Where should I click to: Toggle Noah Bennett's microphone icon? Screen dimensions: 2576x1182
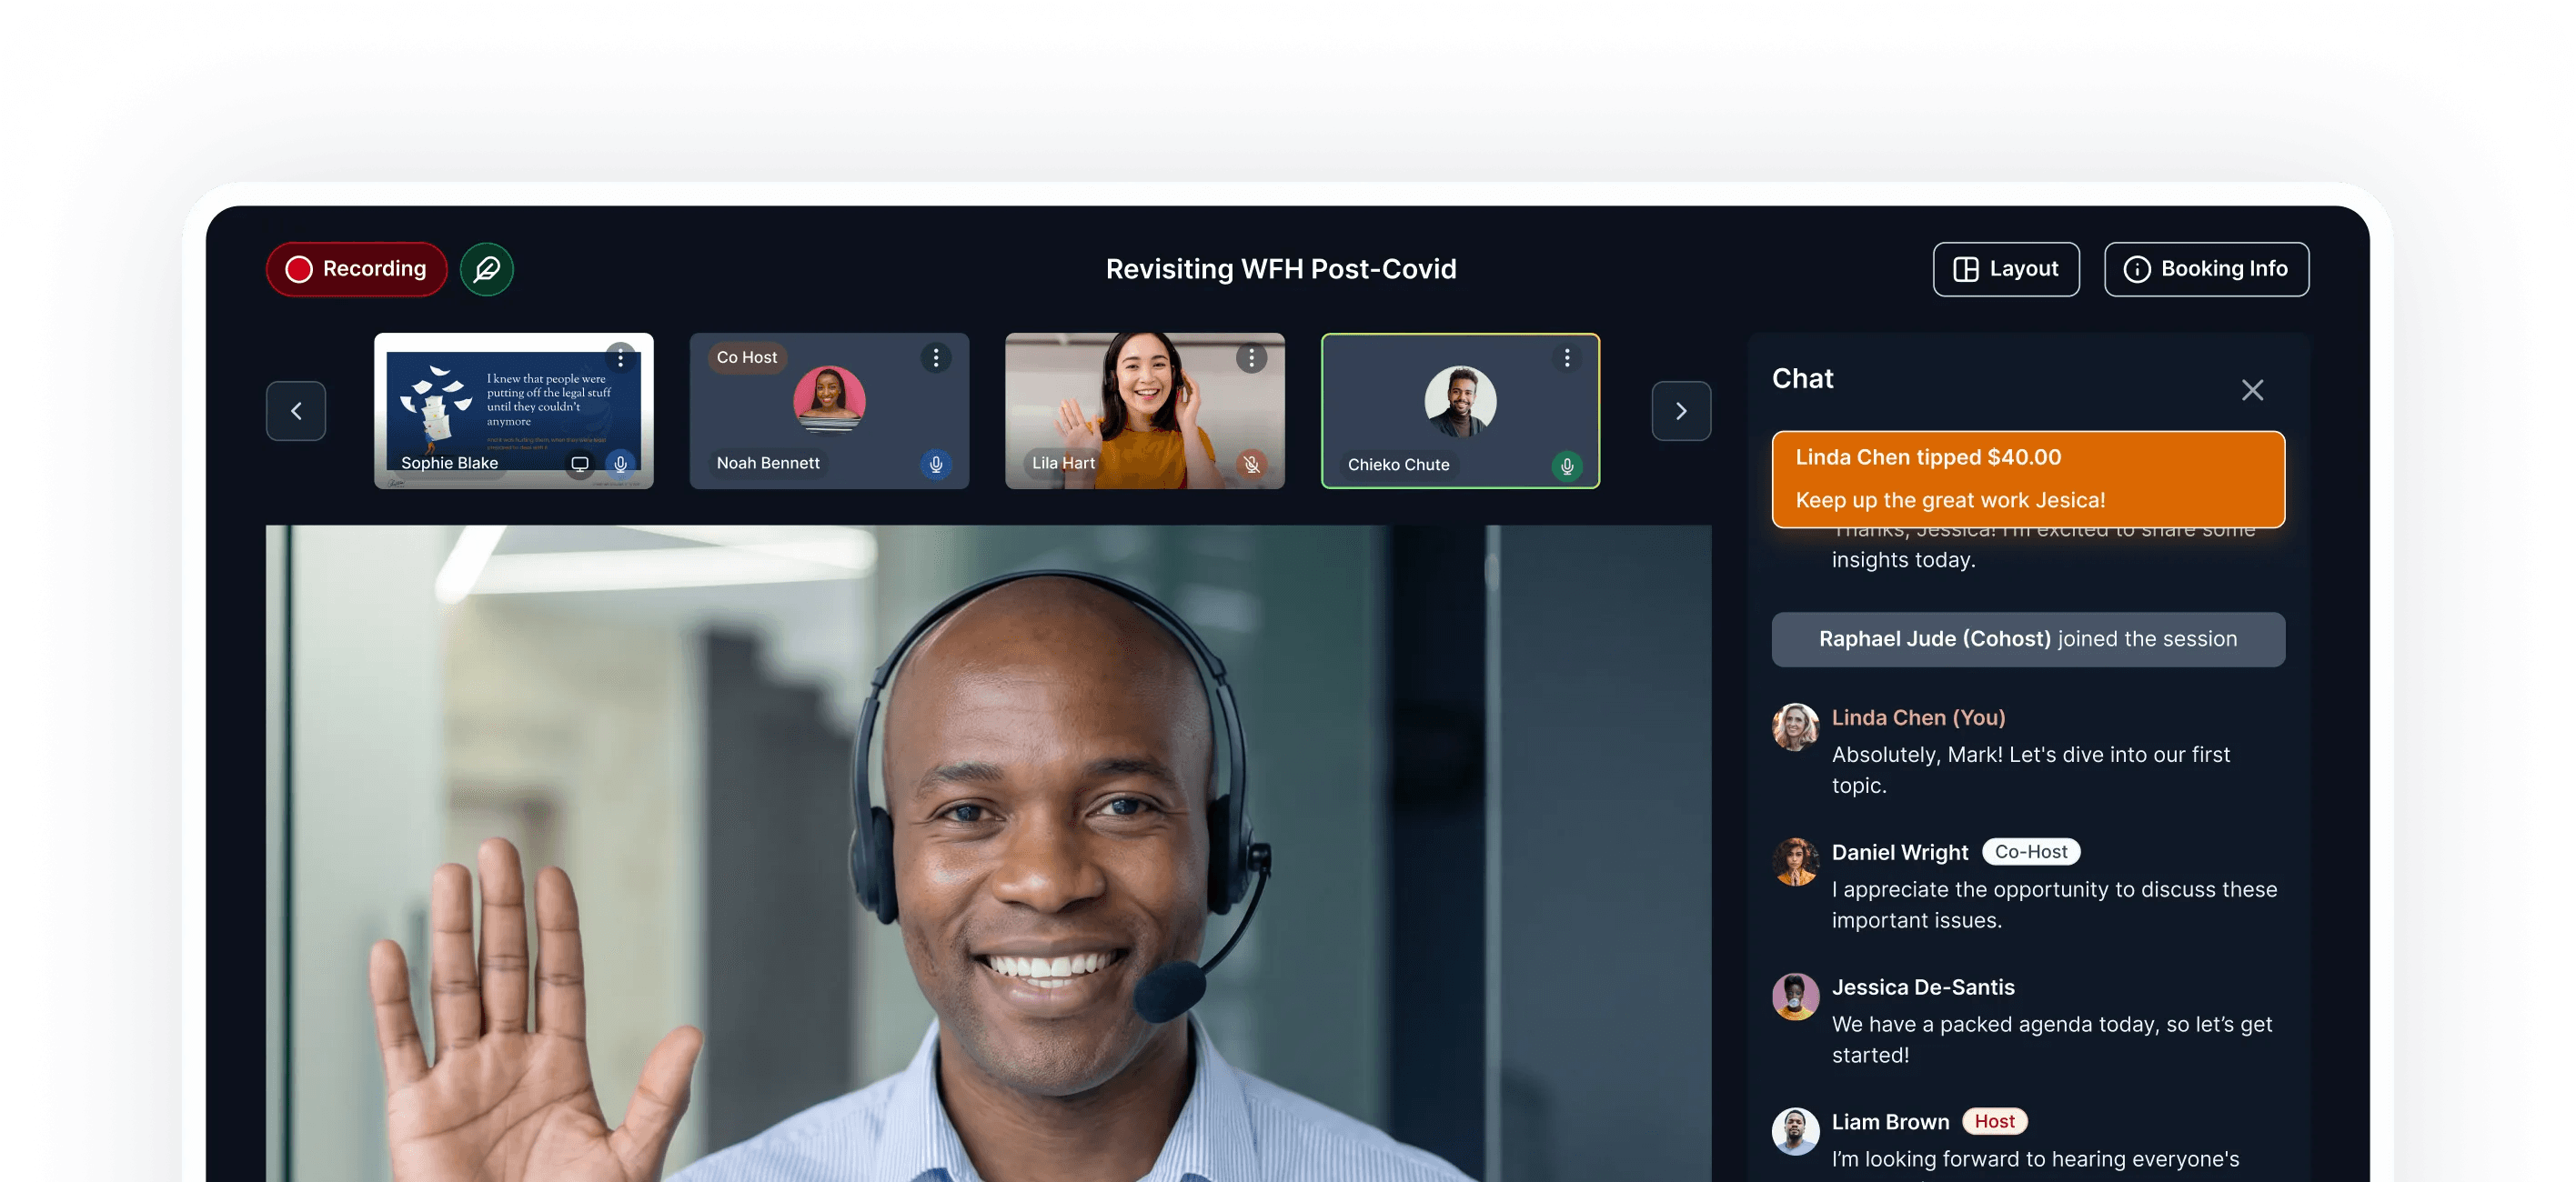click(x=936, y=464)
